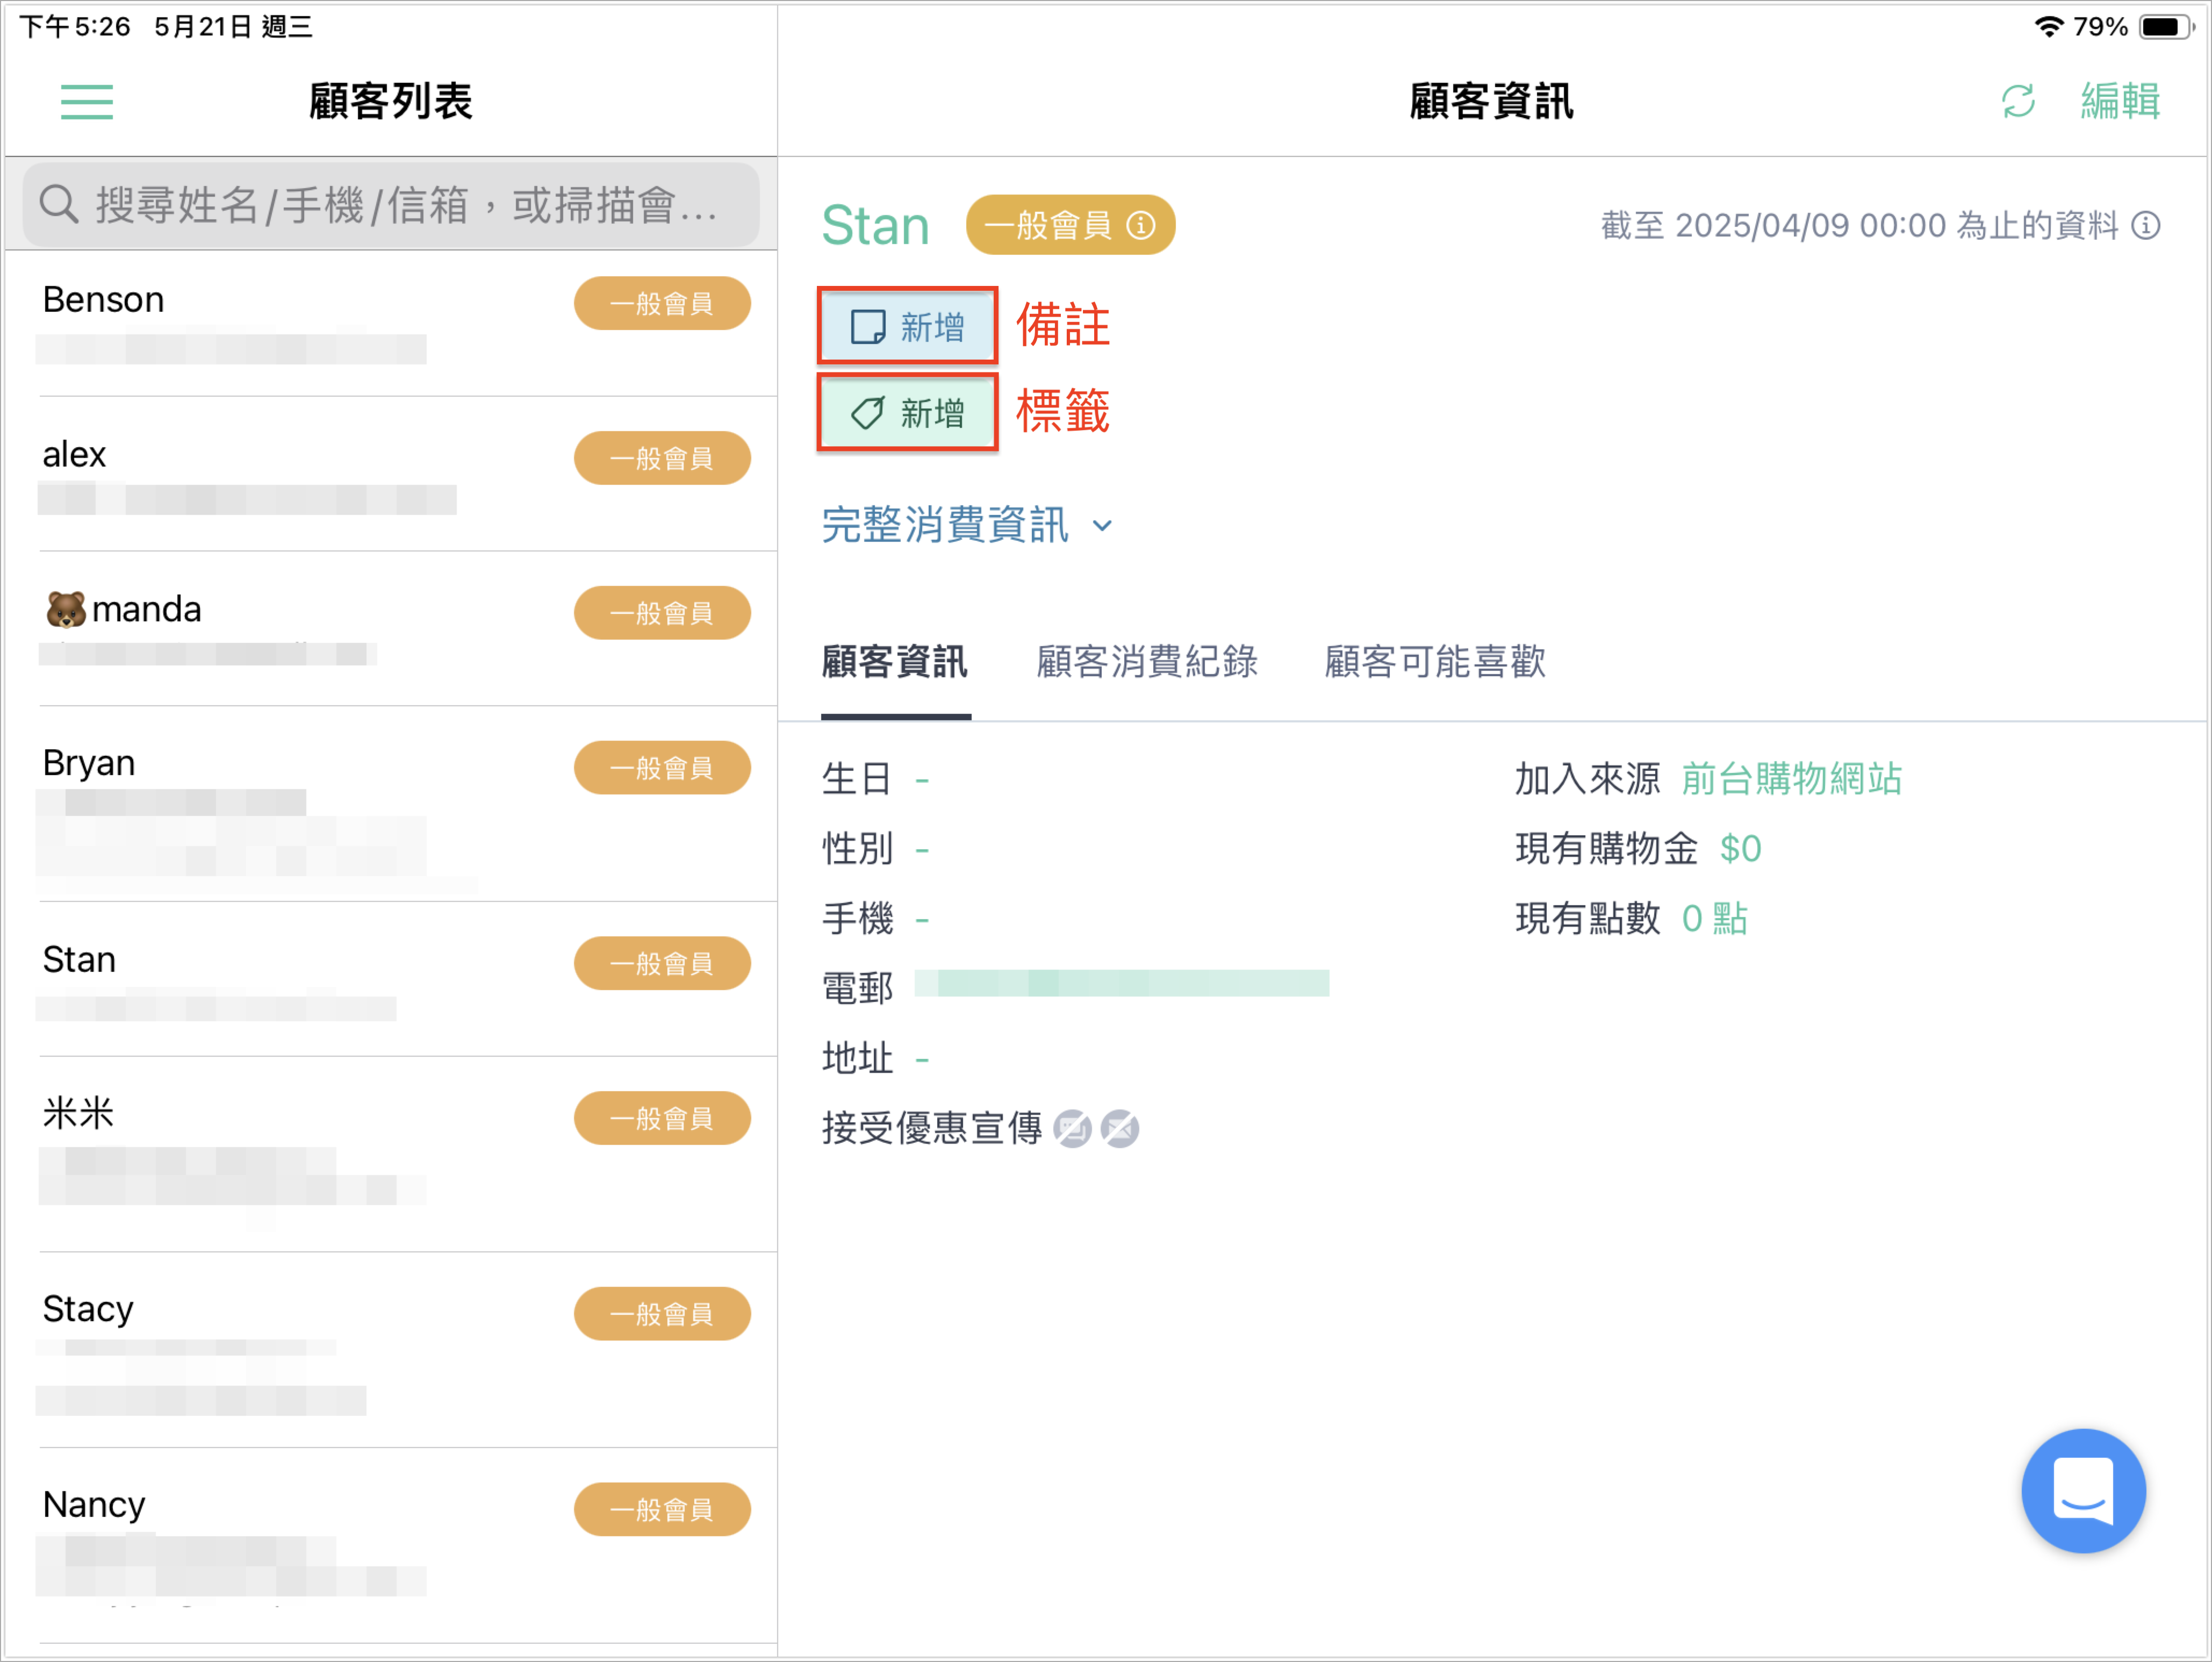Screen dimensions: 2212x1662
Task: Focus the customer search field
Action: click(x=391, y=205)
